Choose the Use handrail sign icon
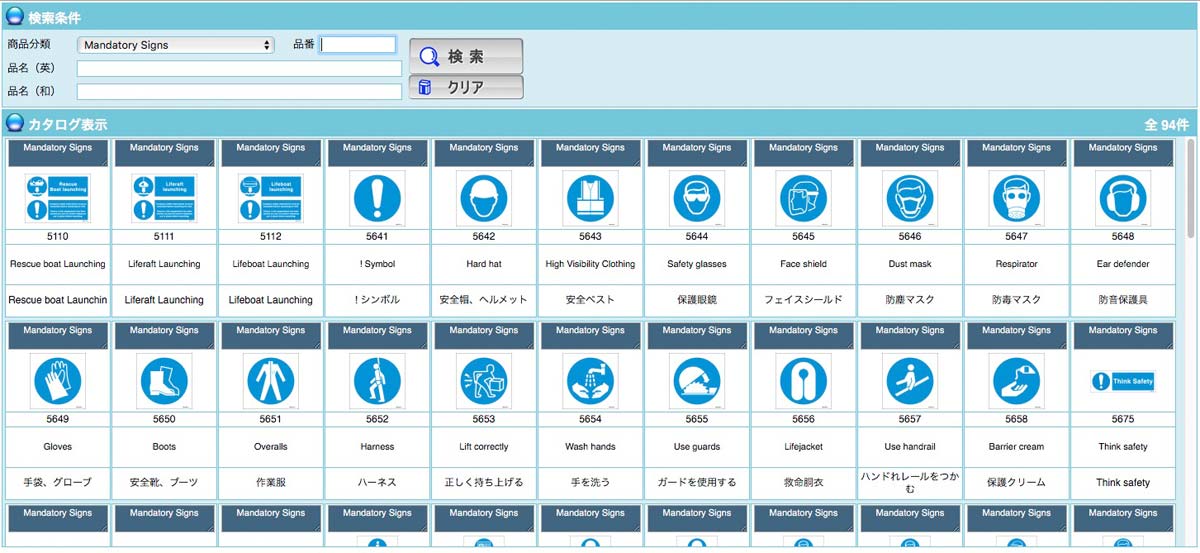 910,381
